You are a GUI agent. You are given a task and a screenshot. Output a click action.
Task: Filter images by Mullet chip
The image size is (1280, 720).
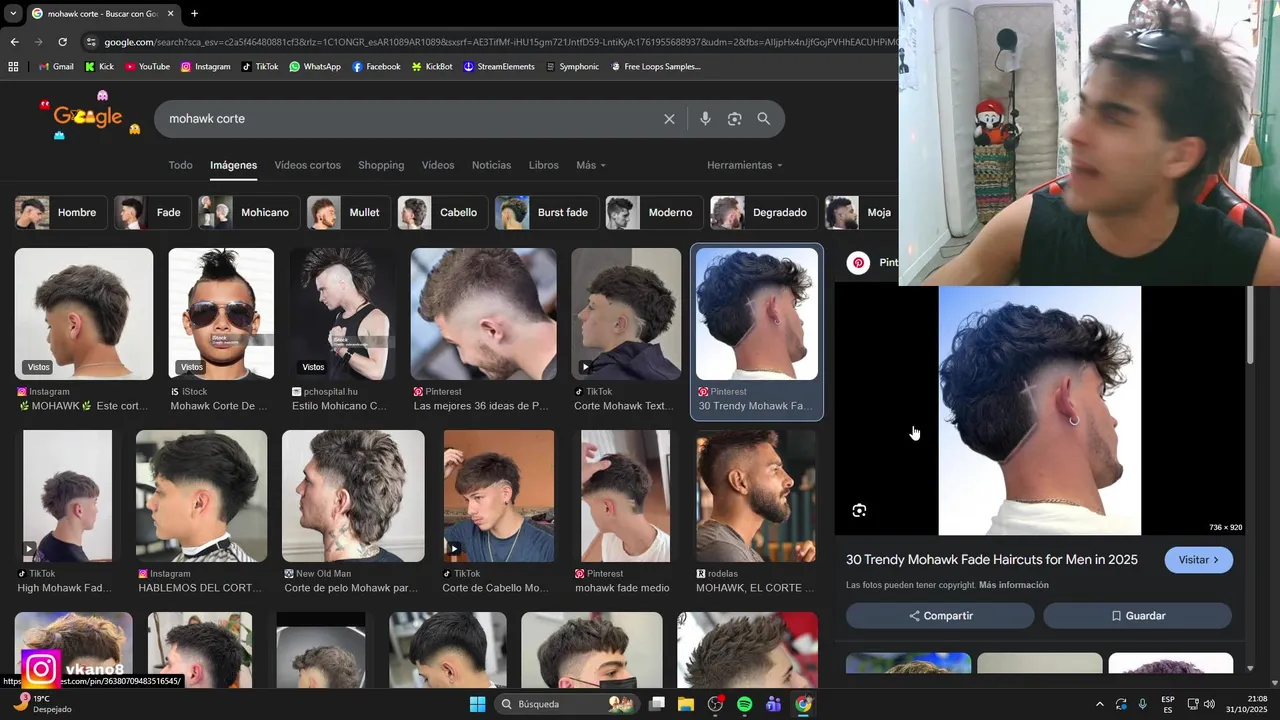coord(349,213)
